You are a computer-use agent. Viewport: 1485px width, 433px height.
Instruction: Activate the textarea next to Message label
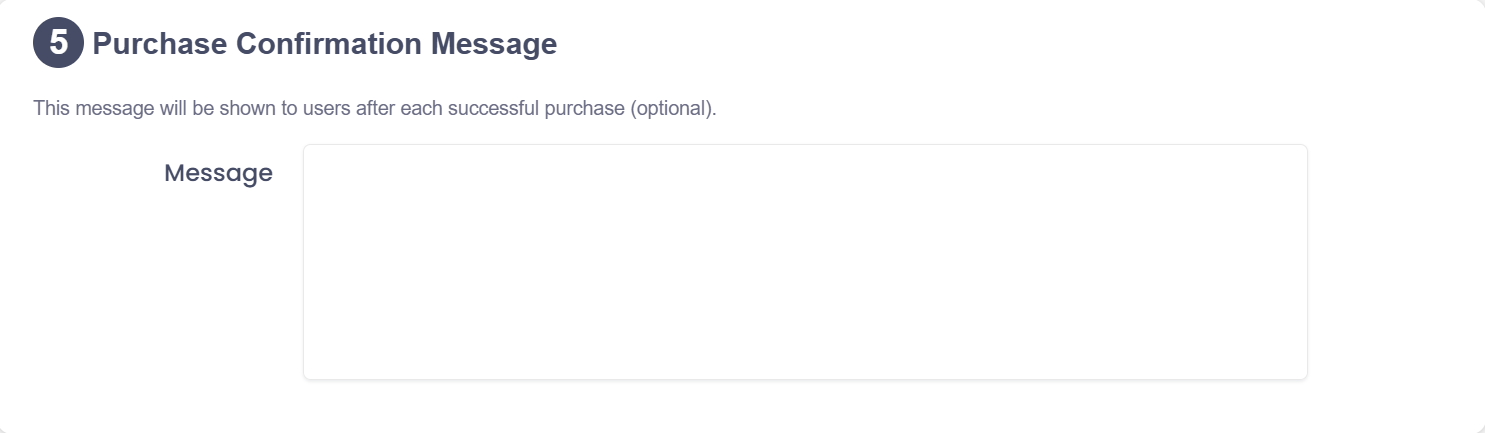805,262
